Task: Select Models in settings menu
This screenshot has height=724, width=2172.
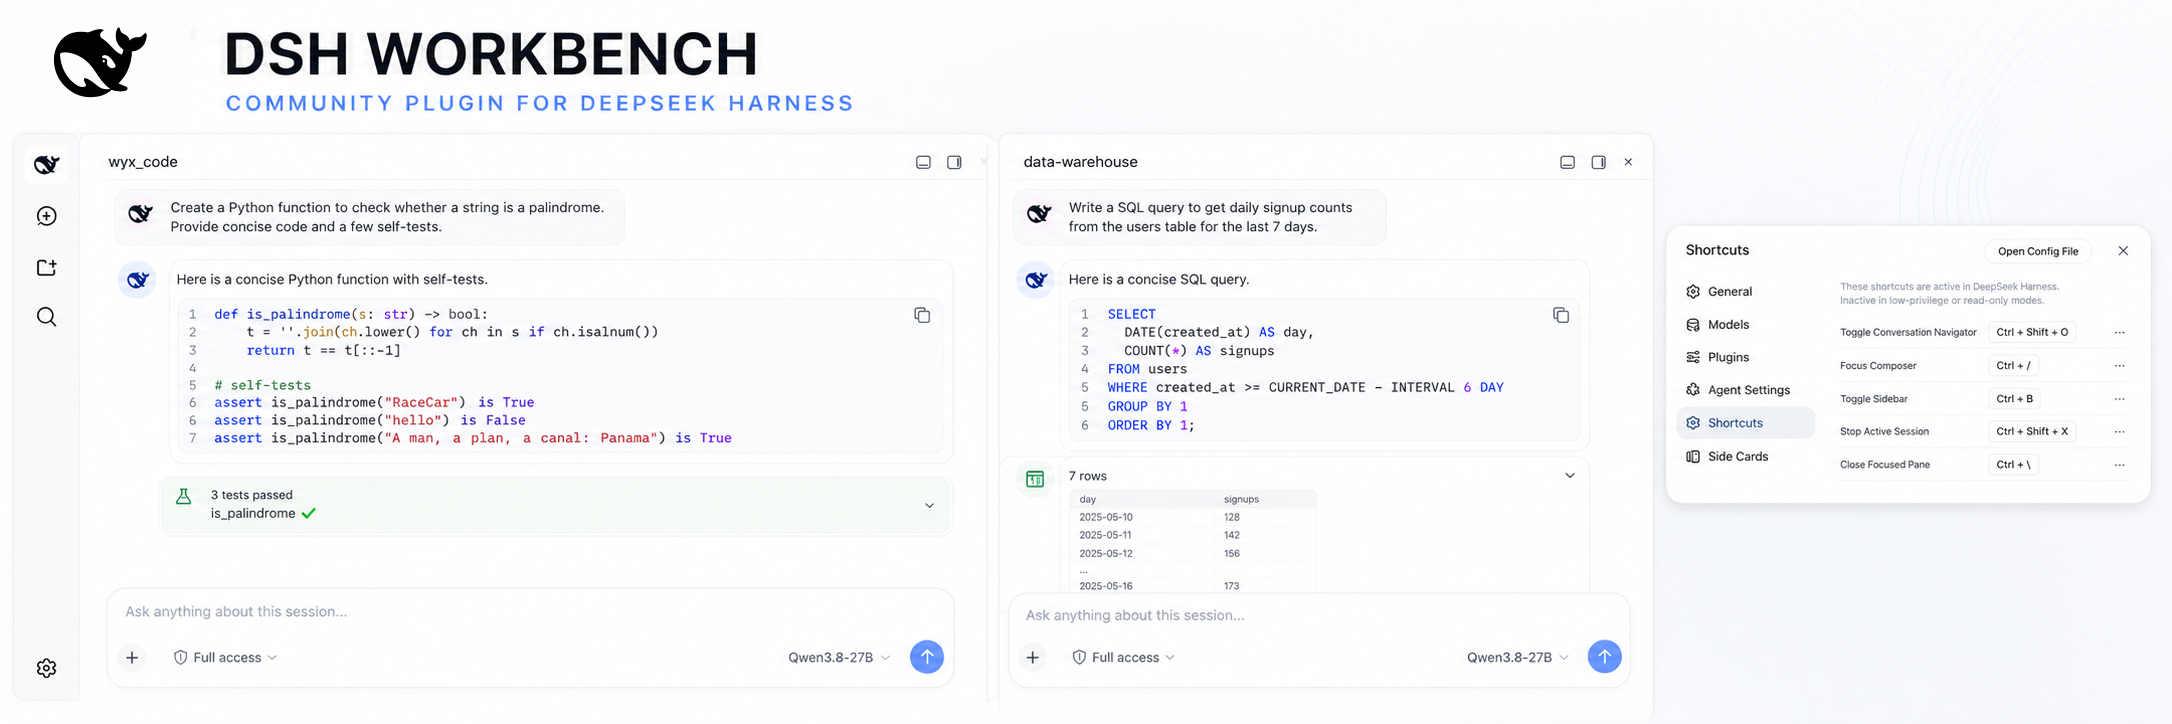Action: pyautogui.click(x=1745, y=325)
